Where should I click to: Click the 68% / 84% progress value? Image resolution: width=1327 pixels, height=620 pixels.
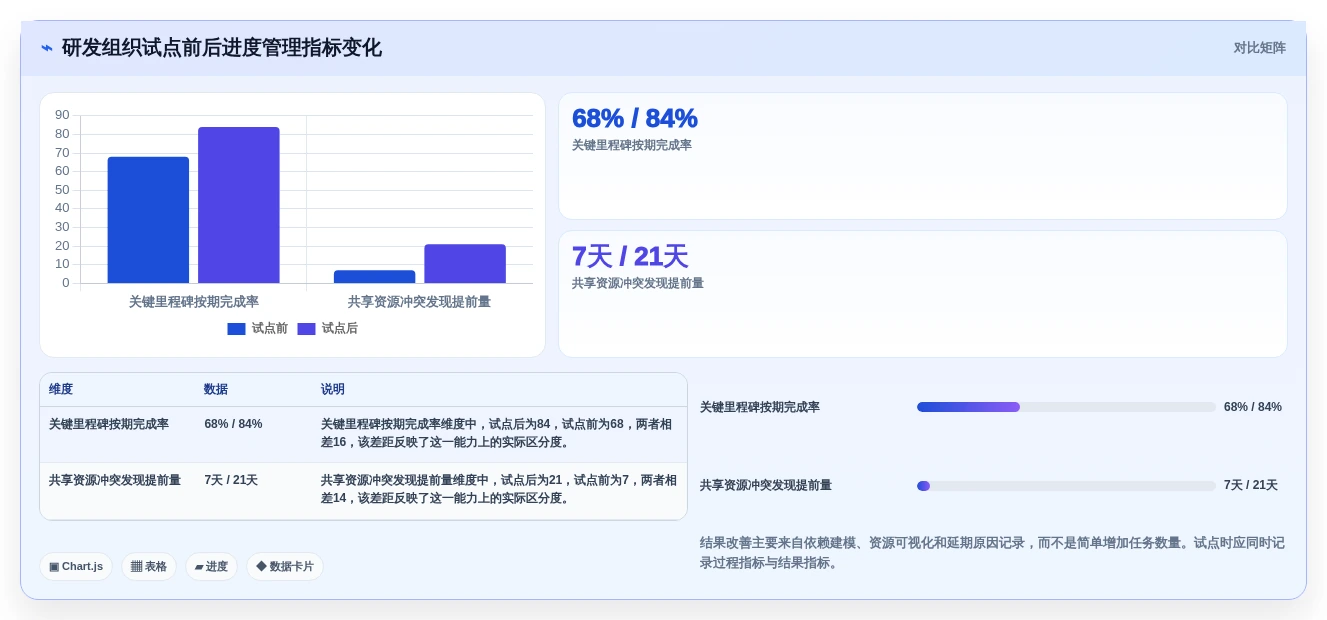pos(1253,407)
